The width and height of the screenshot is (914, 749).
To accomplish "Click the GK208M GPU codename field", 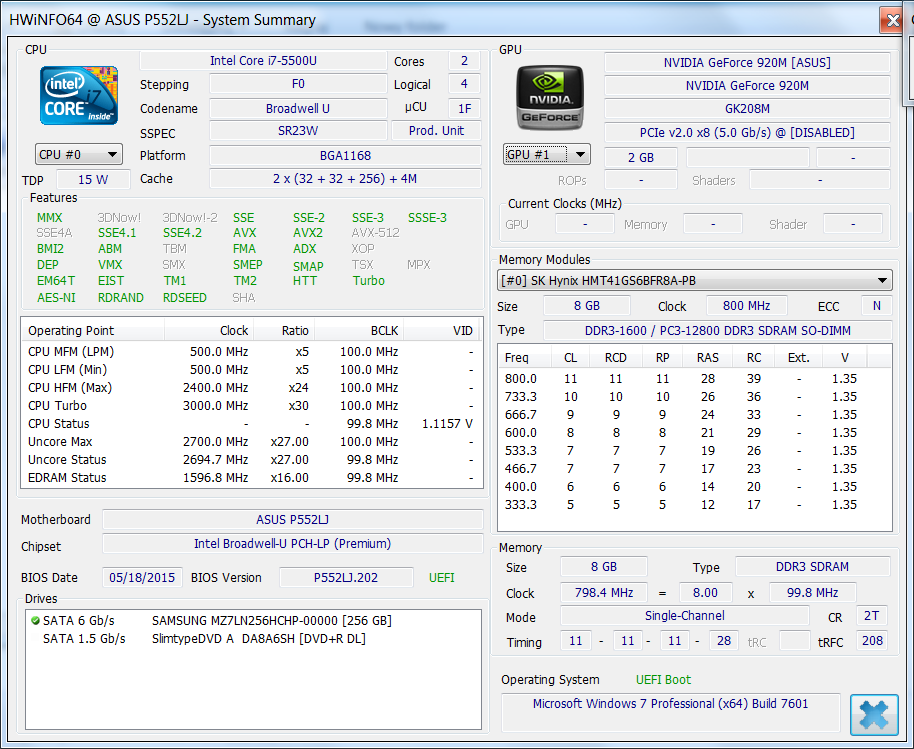I will (747, 108).
